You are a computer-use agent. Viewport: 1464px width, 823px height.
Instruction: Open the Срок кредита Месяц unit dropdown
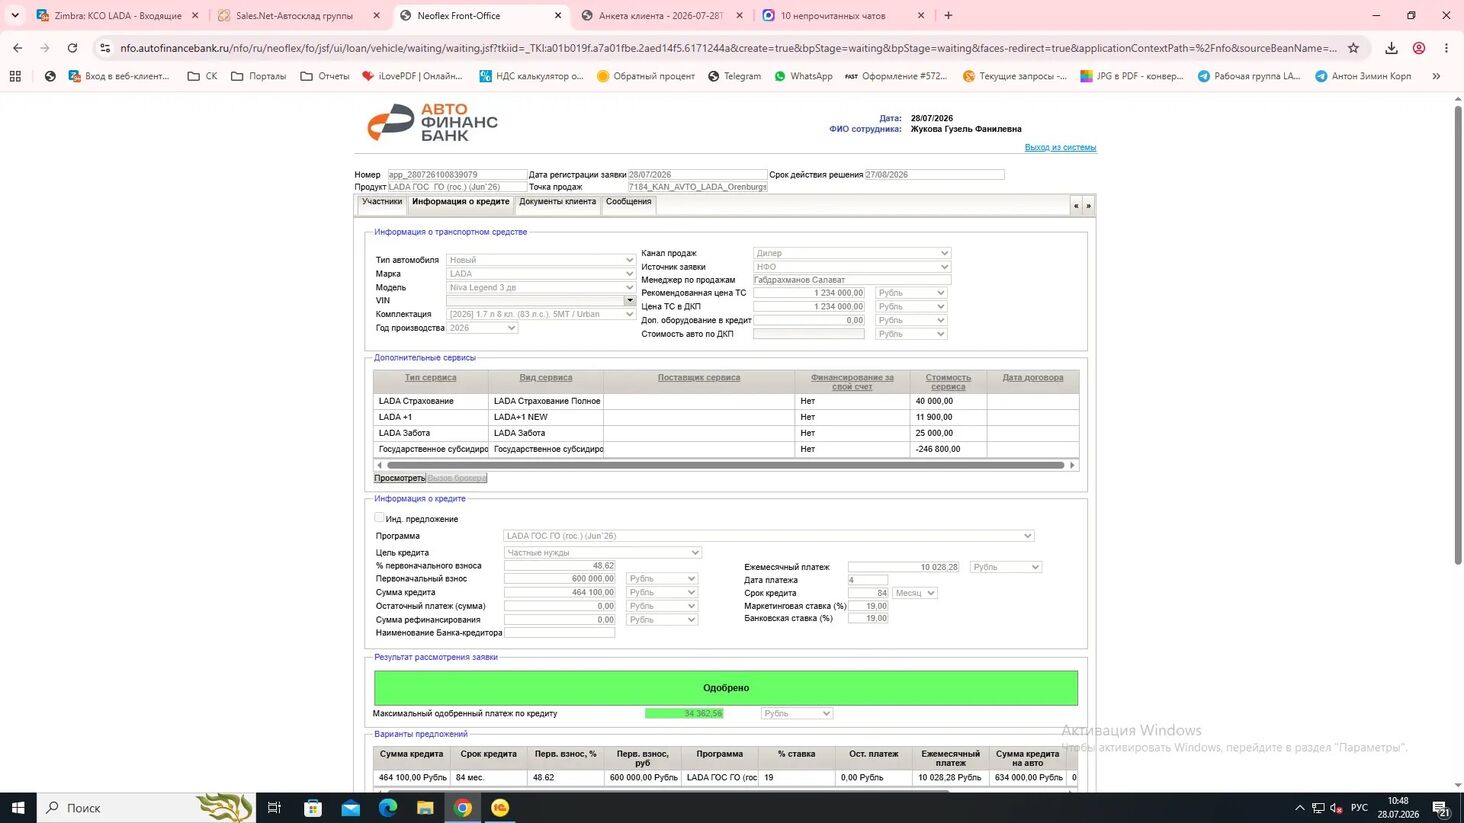[915, 593]
